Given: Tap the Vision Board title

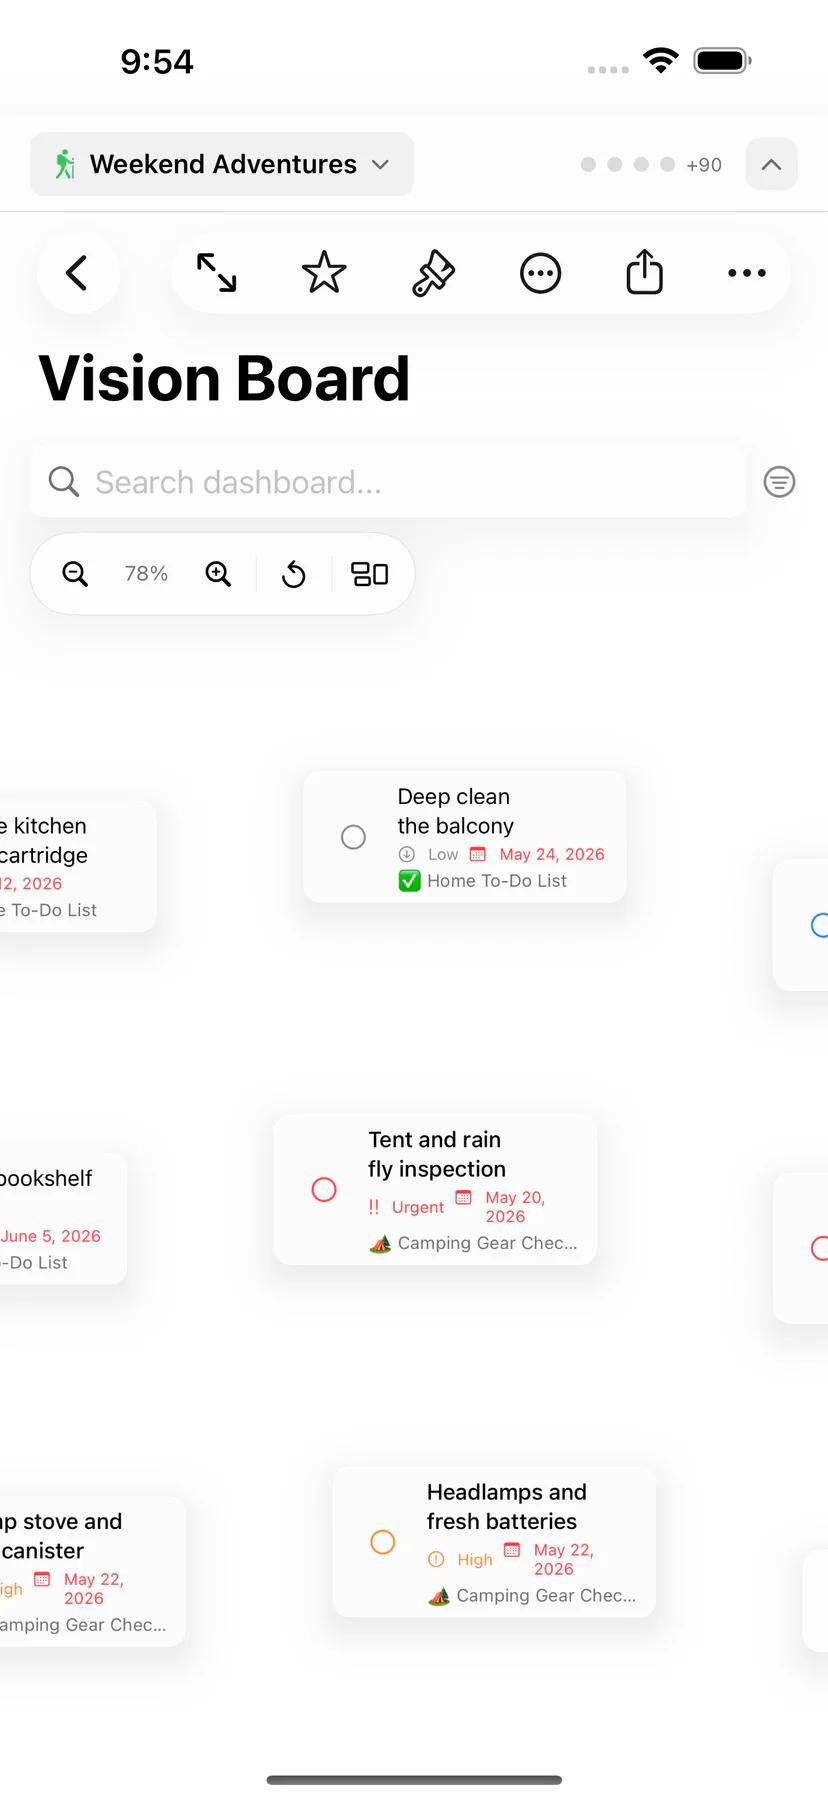Looking at the screenshot, I should tap(224, 379).
